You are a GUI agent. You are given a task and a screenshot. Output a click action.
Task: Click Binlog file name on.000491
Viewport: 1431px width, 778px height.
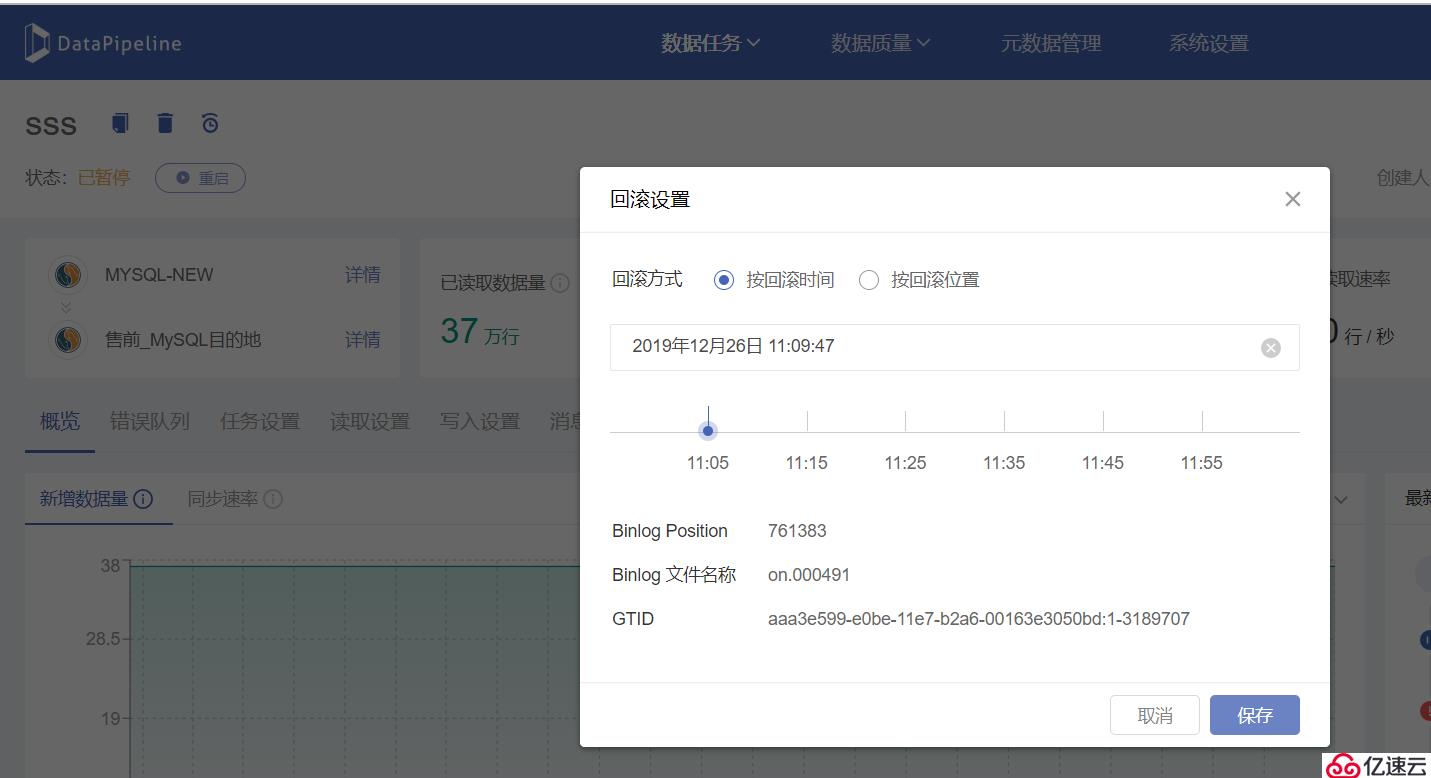[809, 575]
